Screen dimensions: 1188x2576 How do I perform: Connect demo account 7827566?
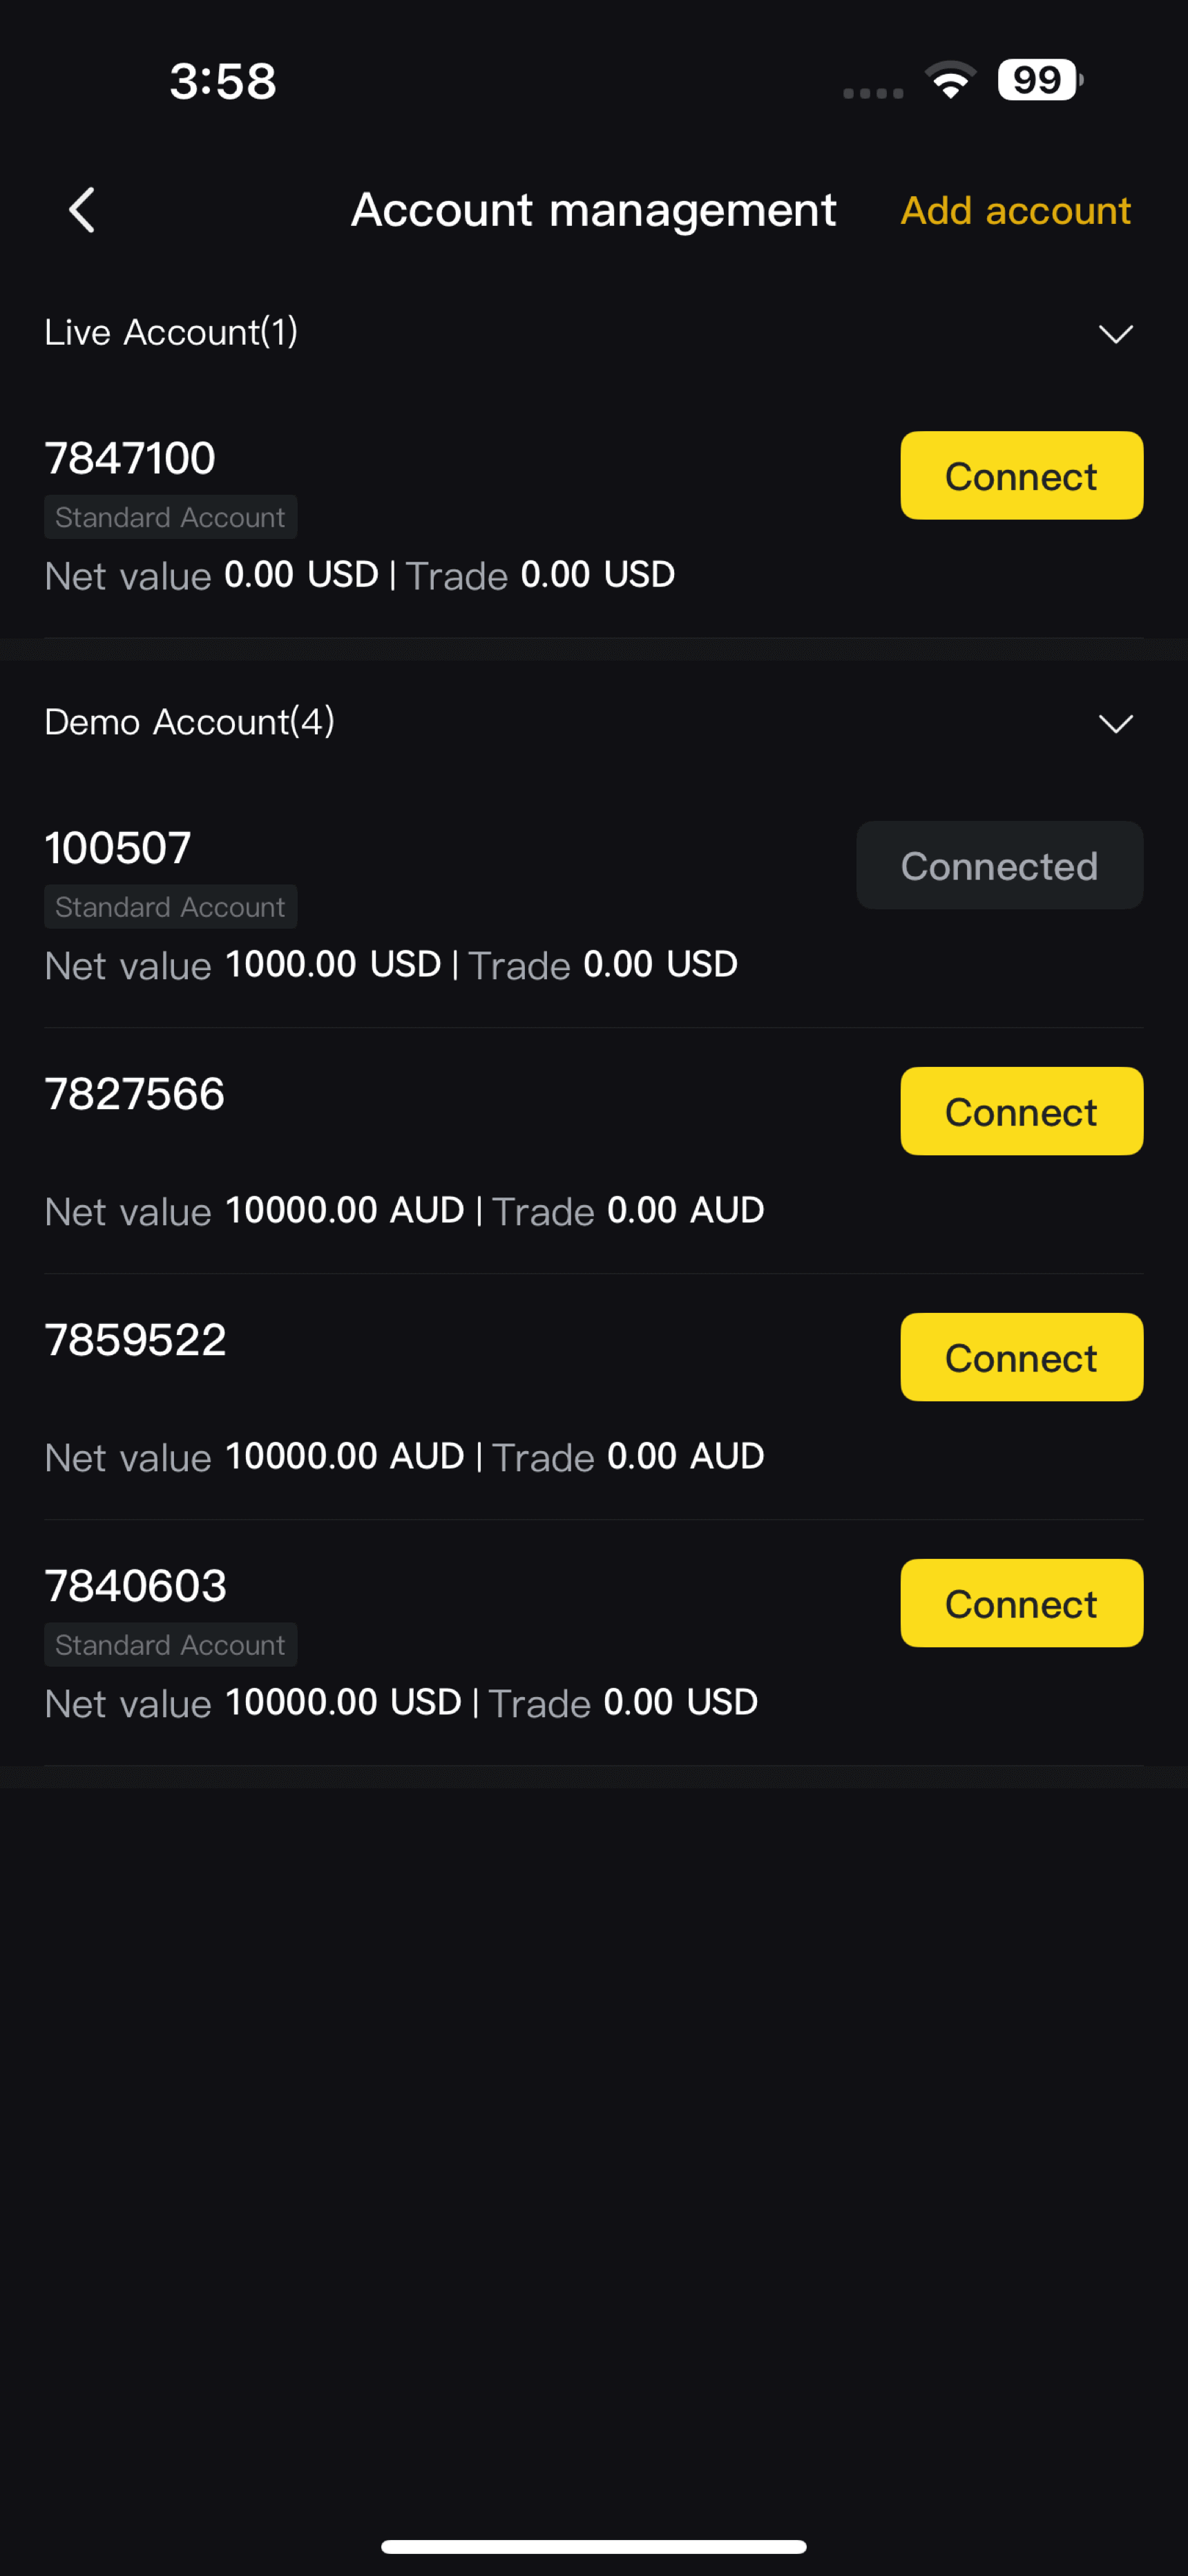click(x=1021, y=1112)
